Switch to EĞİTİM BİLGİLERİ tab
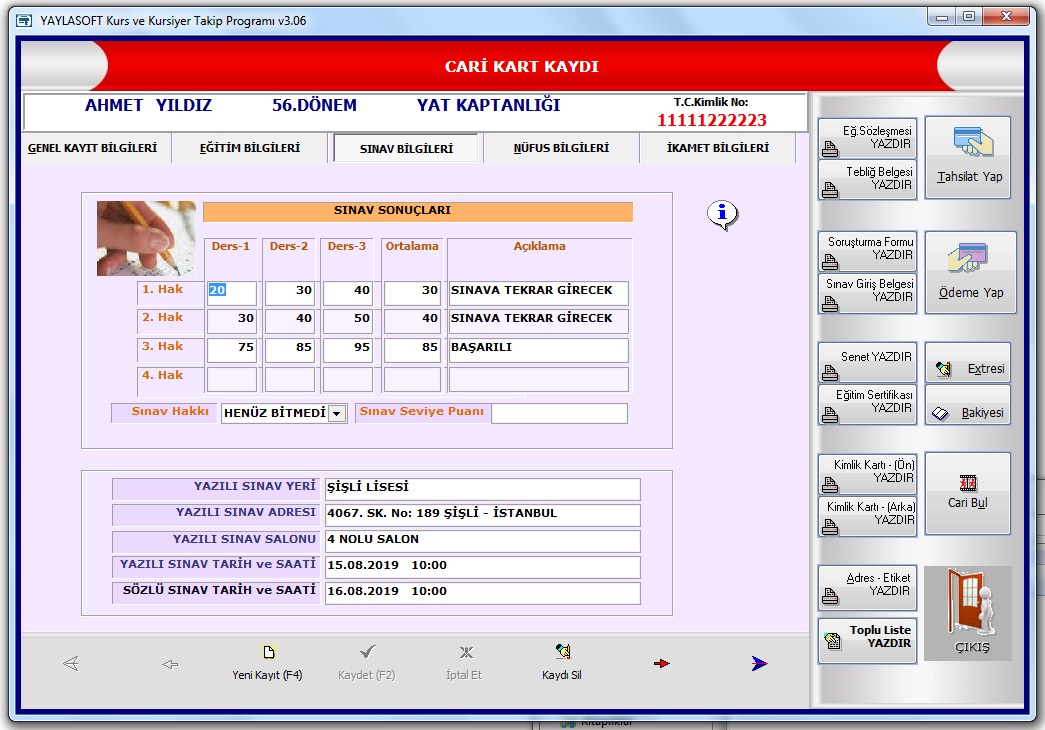 tap(250, 148)
